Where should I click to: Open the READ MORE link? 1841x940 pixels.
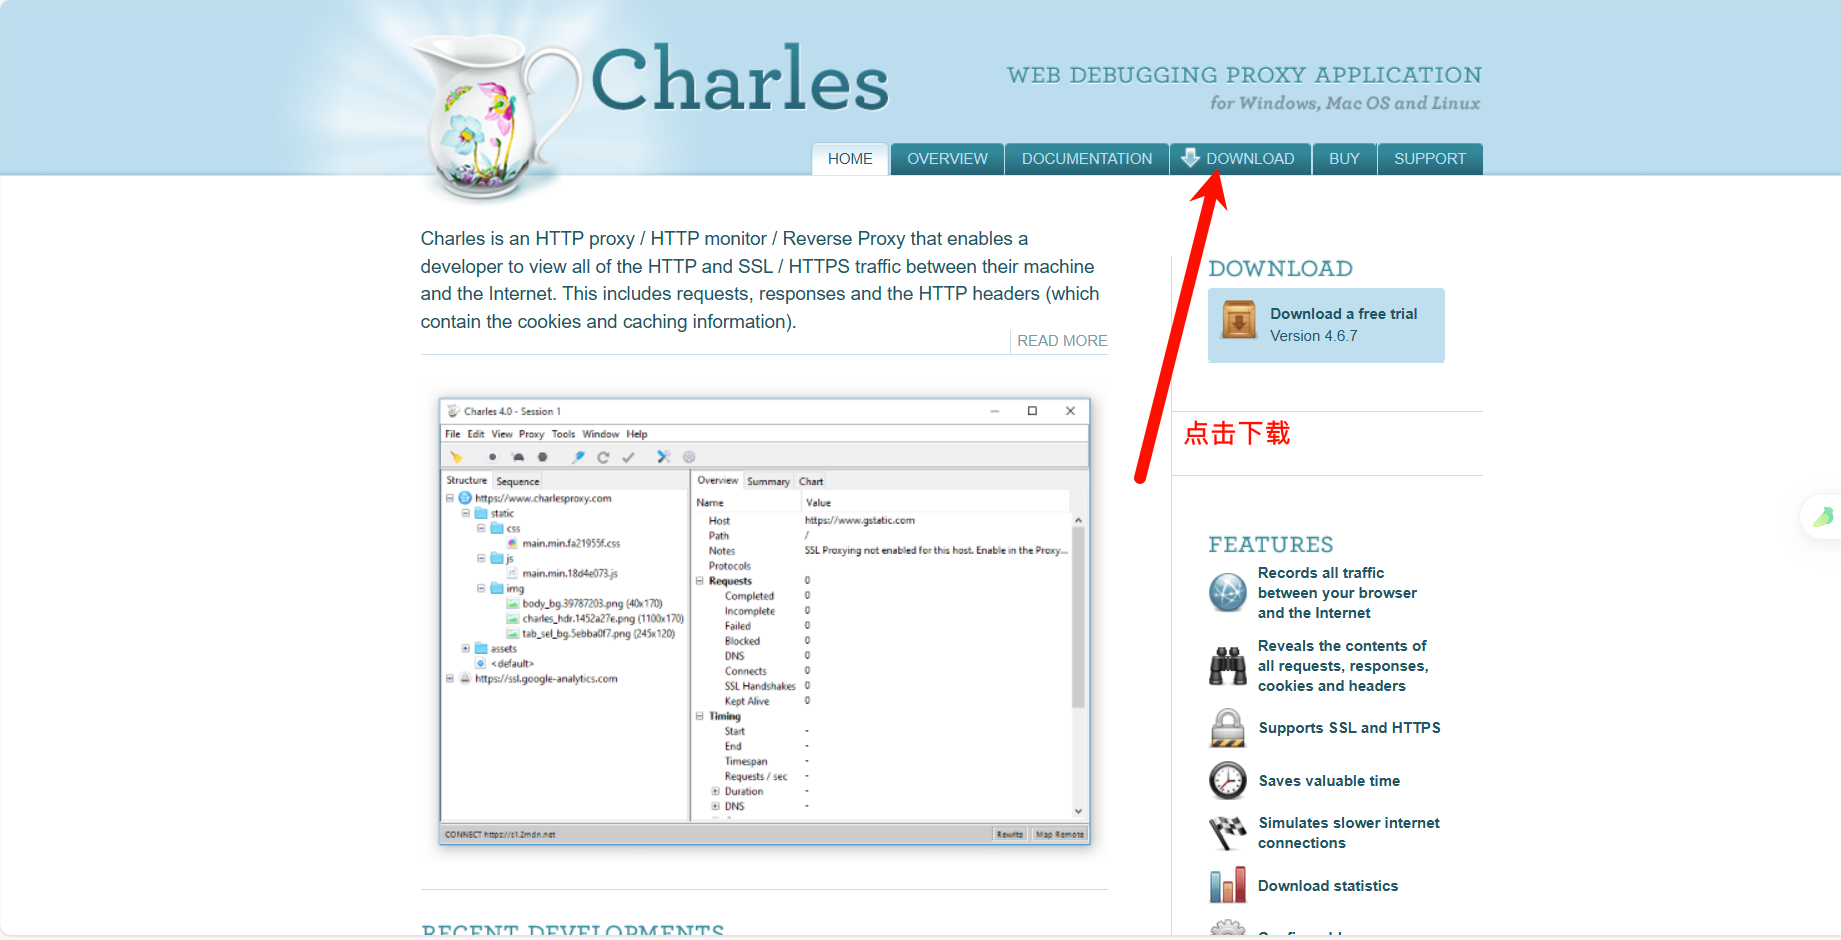1061,340
